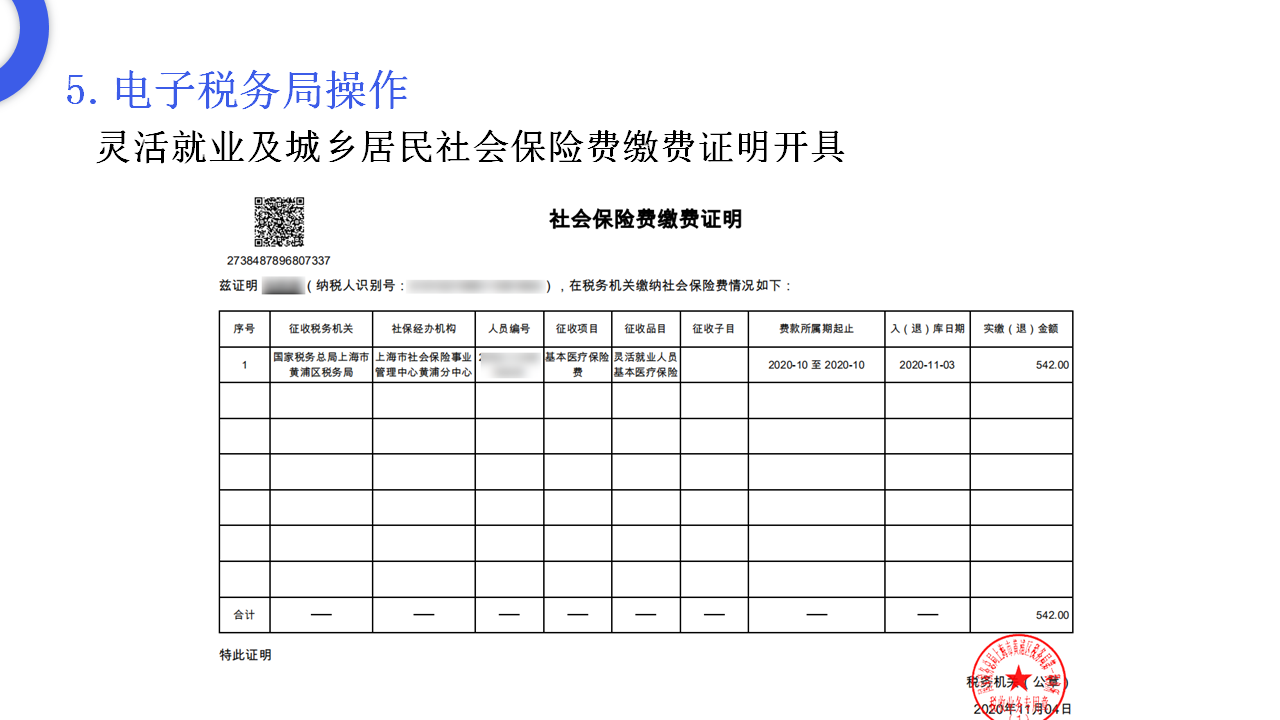Screen dimensions: 1280x720
Task: Select the 社保经办机构 column header
Action: 423,329
